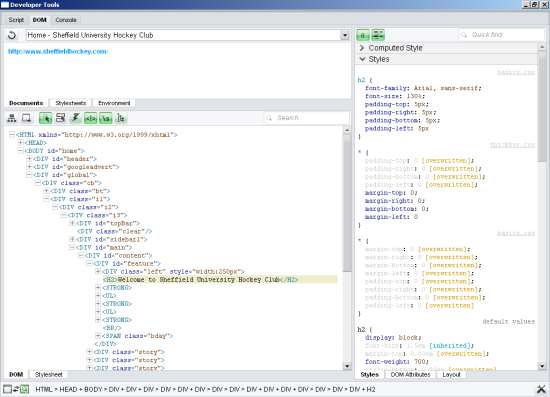Click the display: block declaration

click(393, 337)
